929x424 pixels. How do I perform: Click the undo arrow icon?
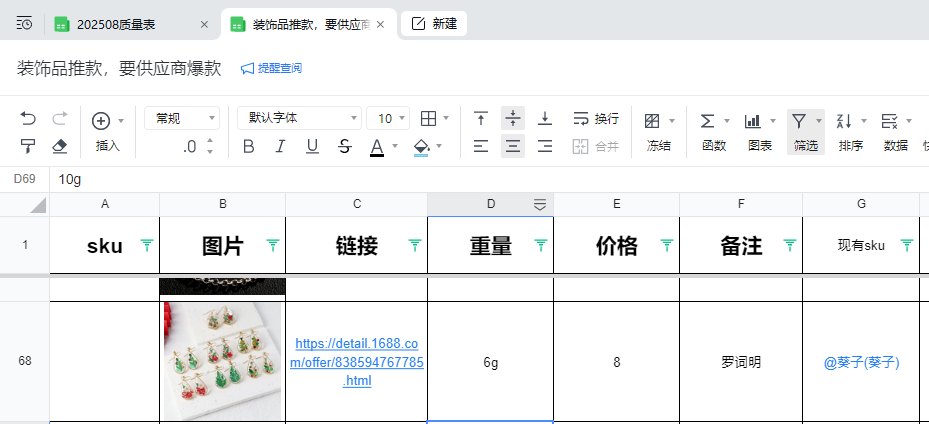click(28, 119)
